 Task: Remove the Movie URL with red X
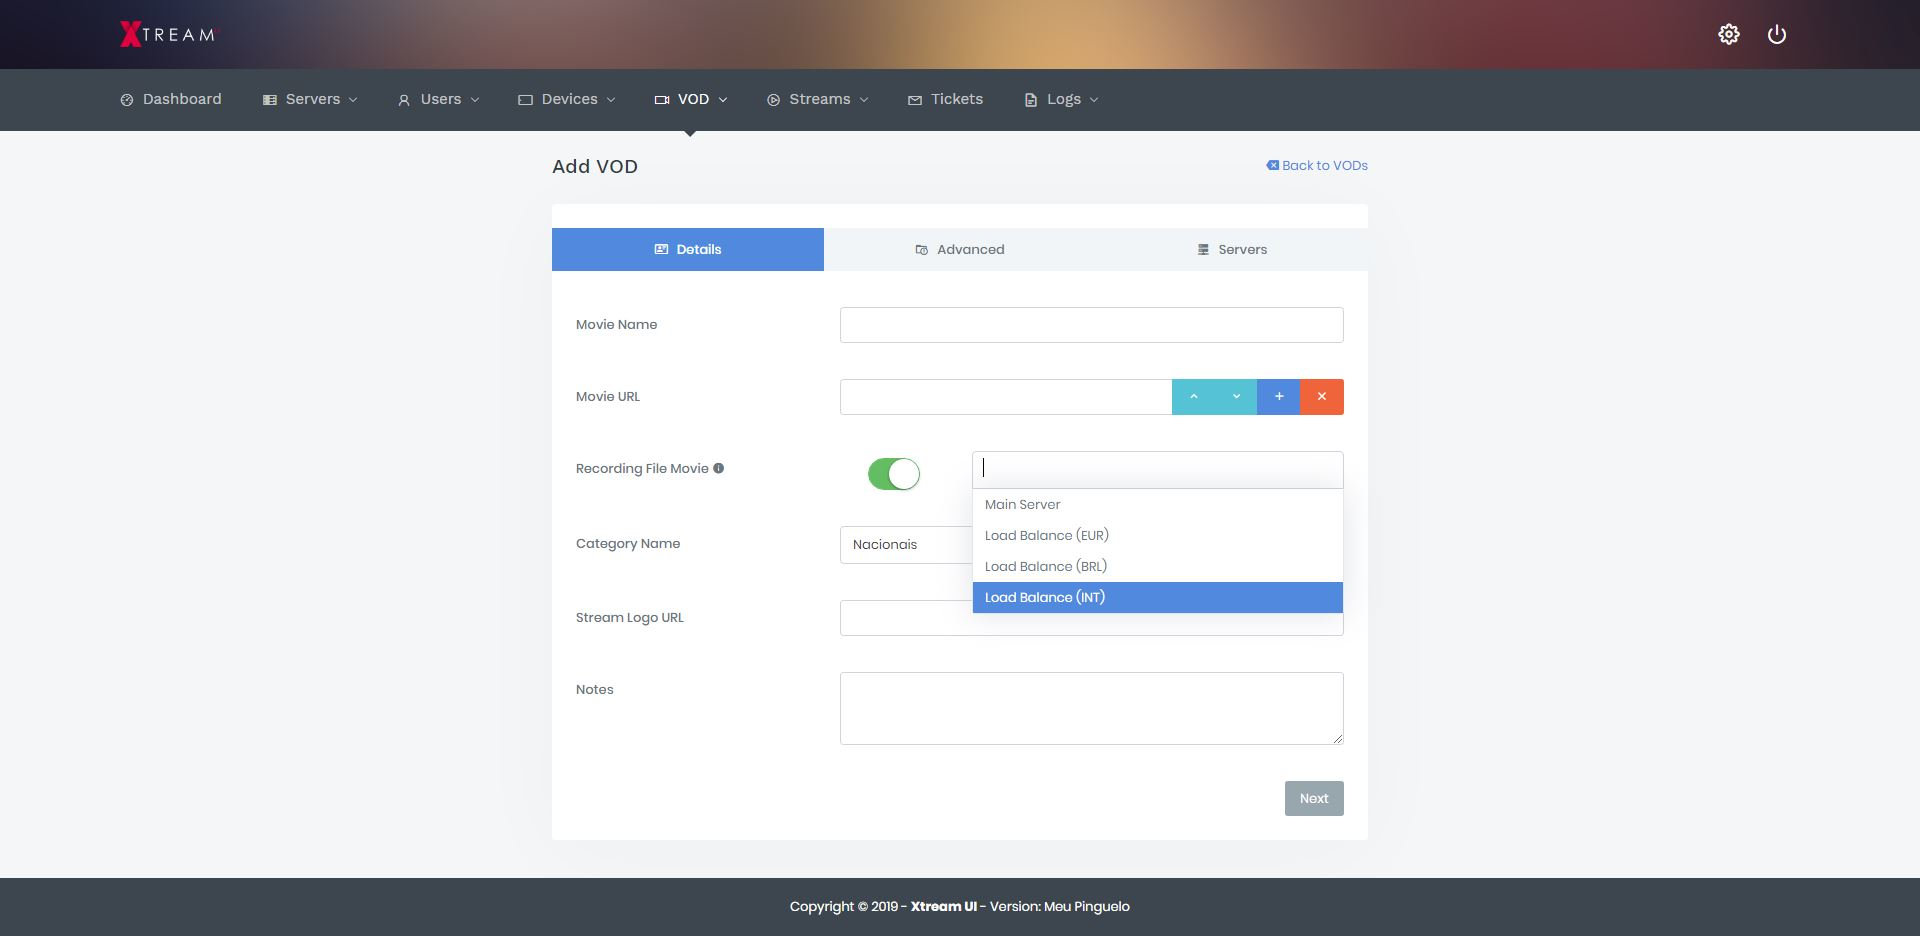pos(1322,397)
